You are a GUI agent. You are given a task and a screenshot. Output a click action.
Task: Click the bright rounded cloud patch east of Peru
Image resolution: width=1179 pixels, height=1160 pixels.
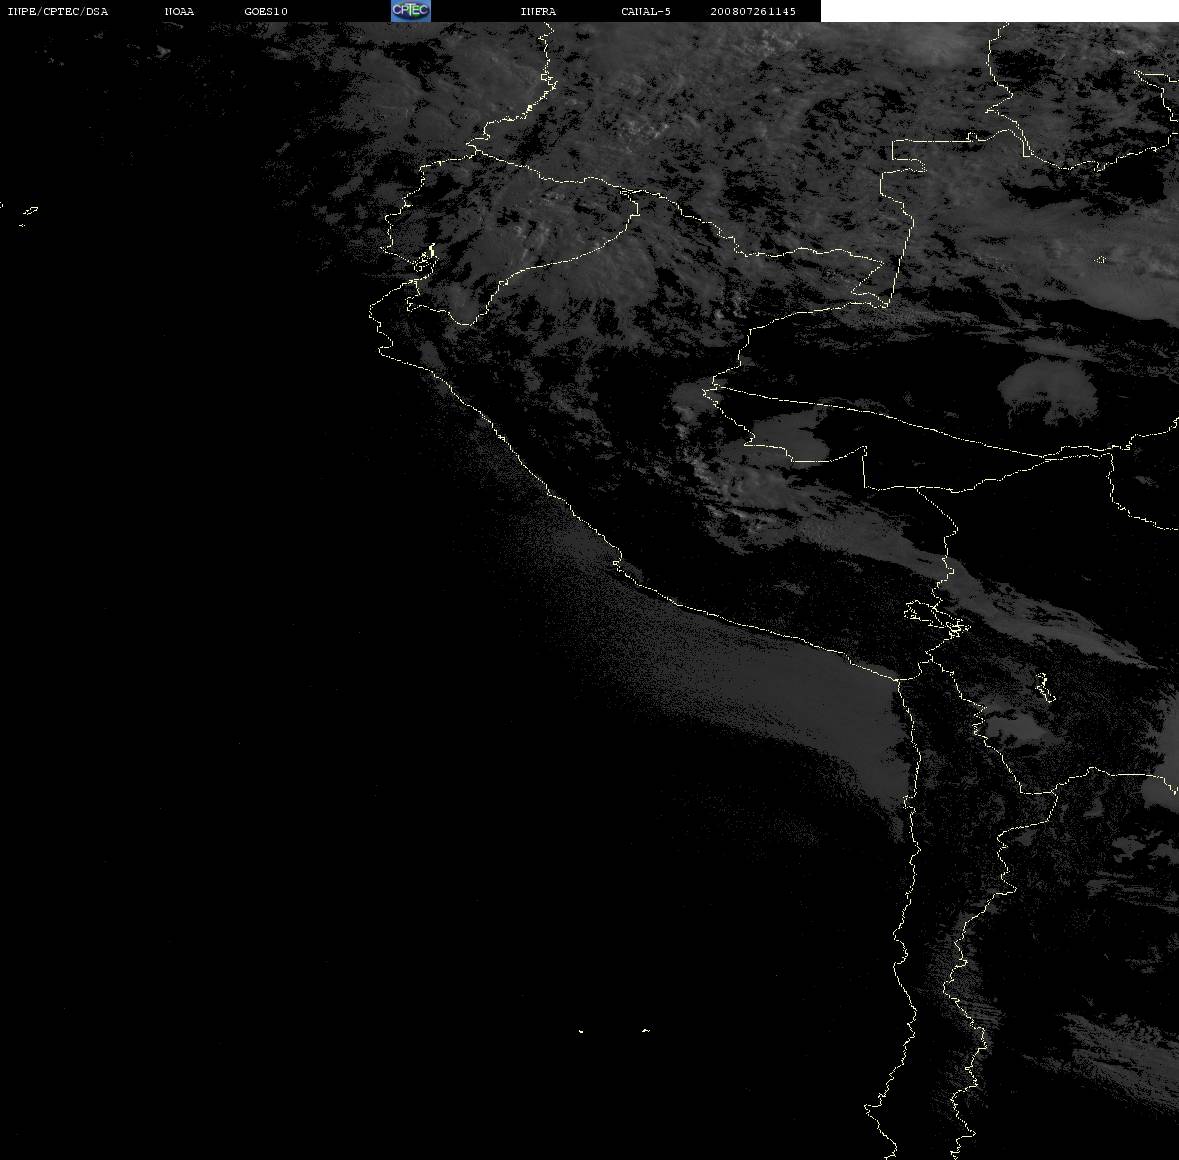click(1046, 383)
